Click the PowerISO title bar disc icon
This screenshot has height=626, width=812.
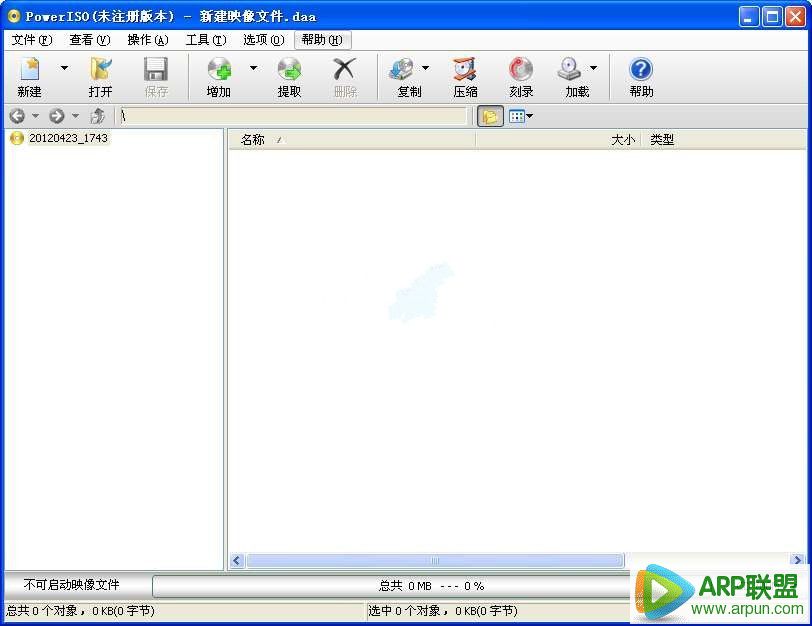coord(14,17)
